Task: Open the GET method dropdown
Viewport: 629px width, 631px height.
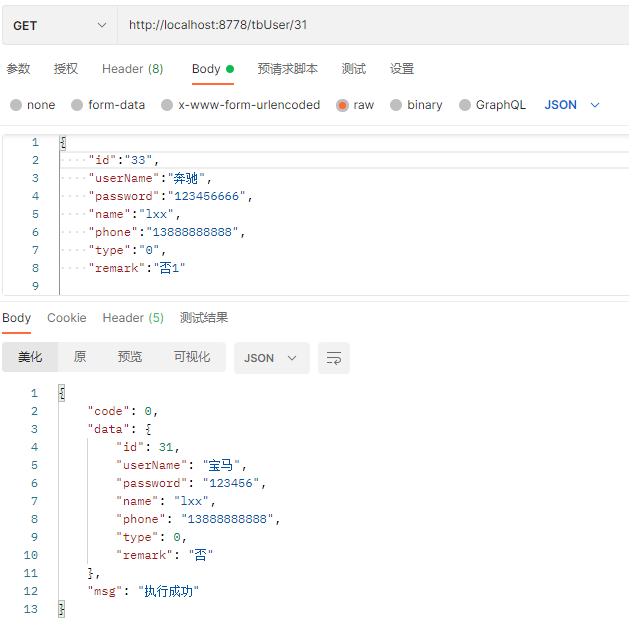Action: tap(60, 25)
